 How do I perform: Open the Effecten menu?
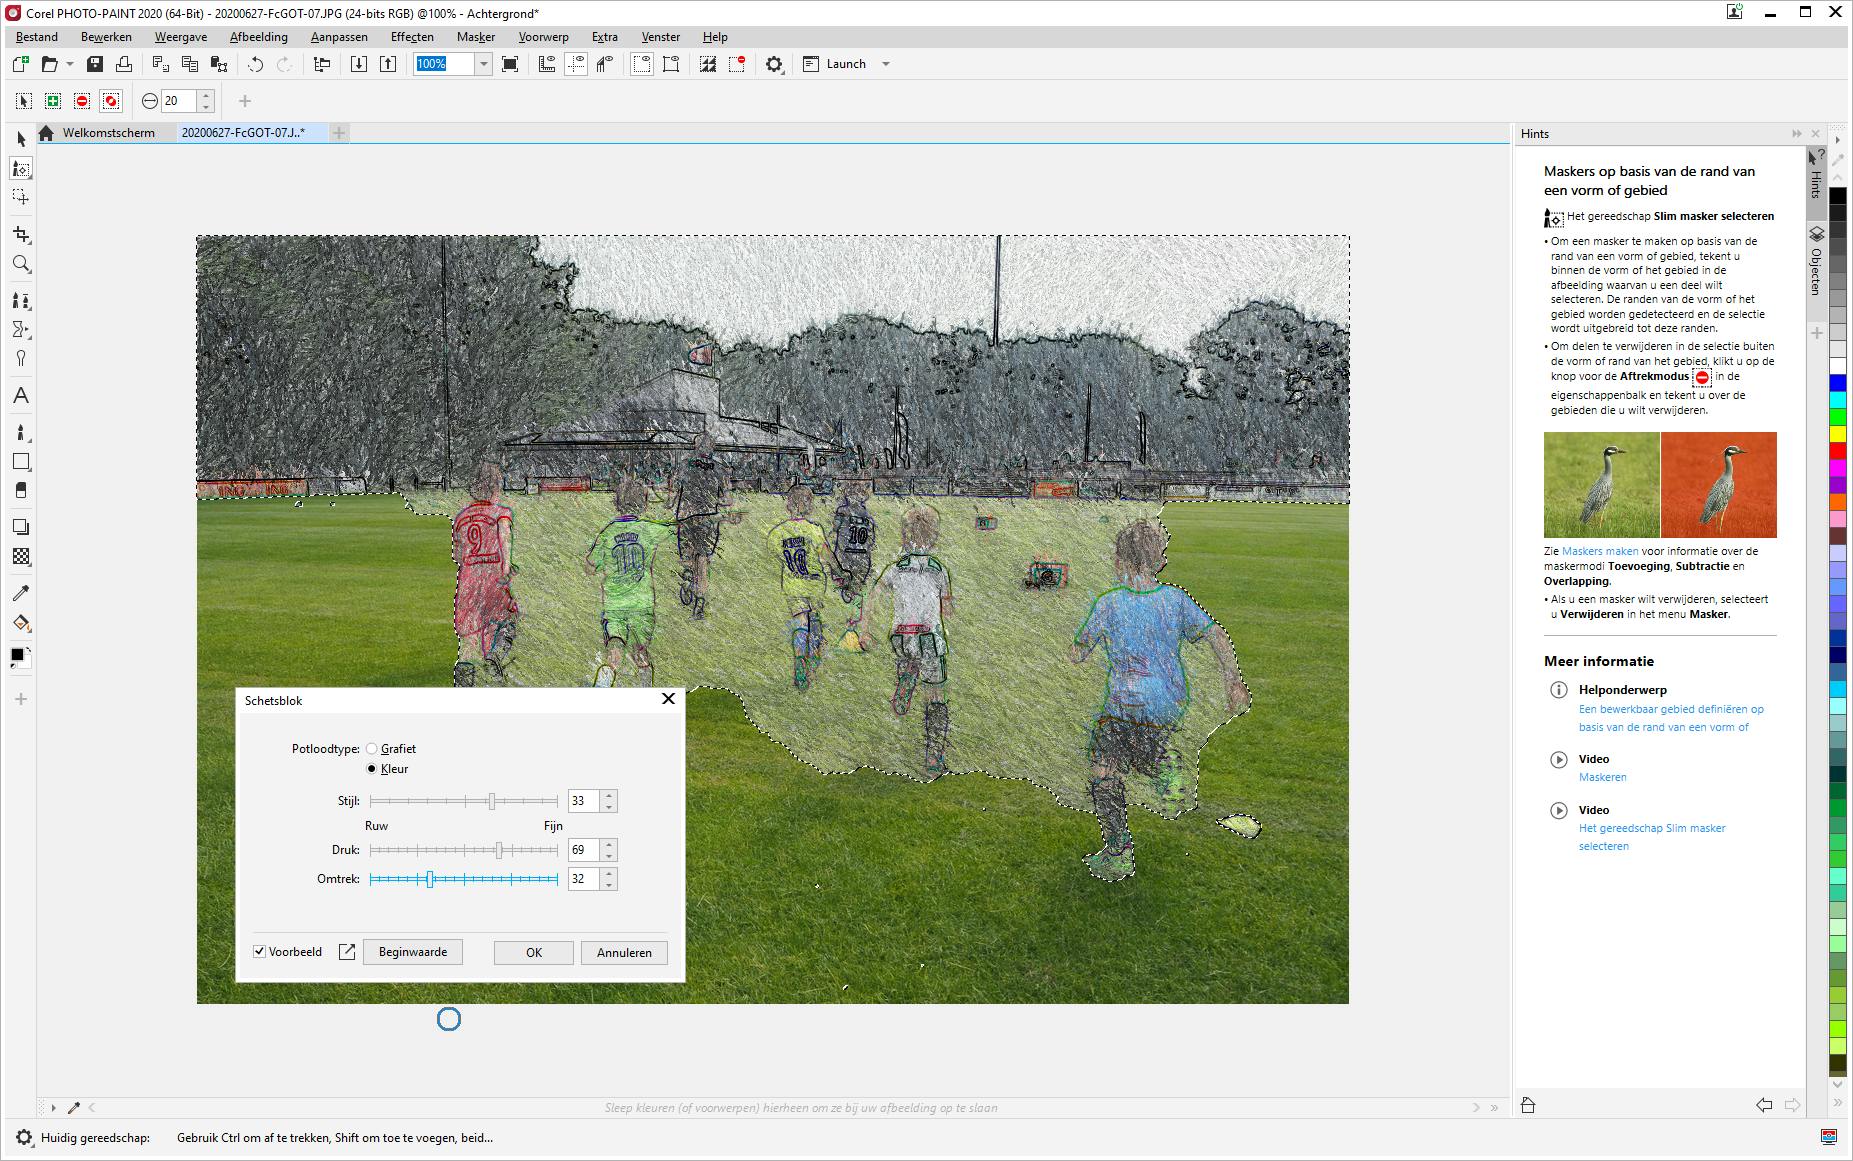click(412, 37)
